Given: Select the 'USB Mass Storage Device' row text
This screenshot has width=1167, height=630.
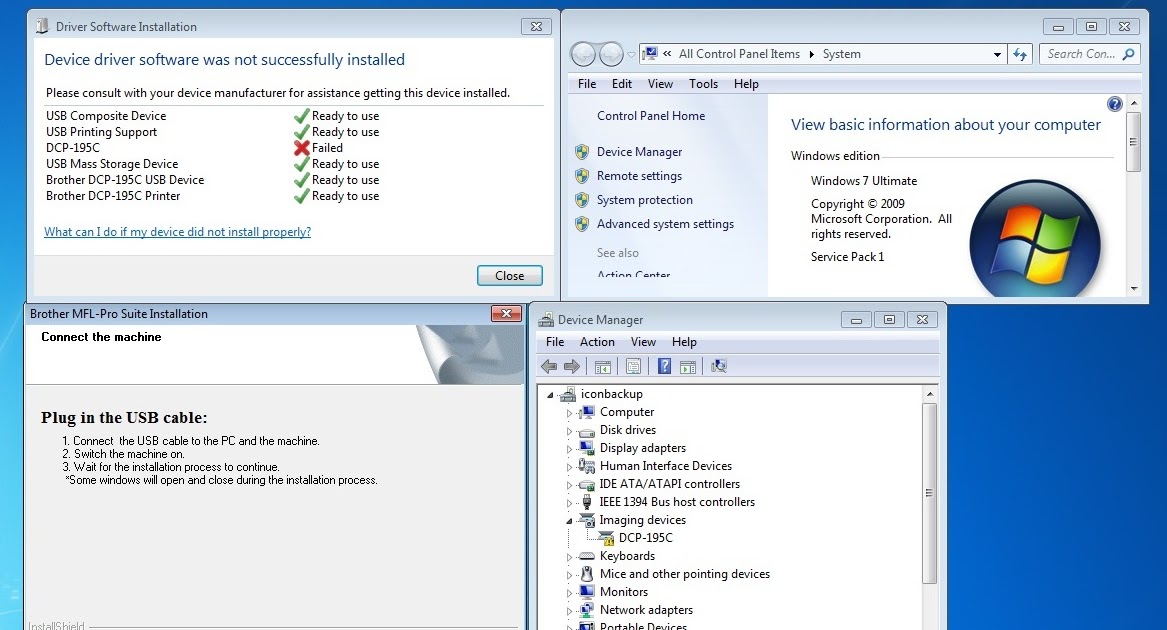Looking at the screenshot, I should click(x=112, y=165).
